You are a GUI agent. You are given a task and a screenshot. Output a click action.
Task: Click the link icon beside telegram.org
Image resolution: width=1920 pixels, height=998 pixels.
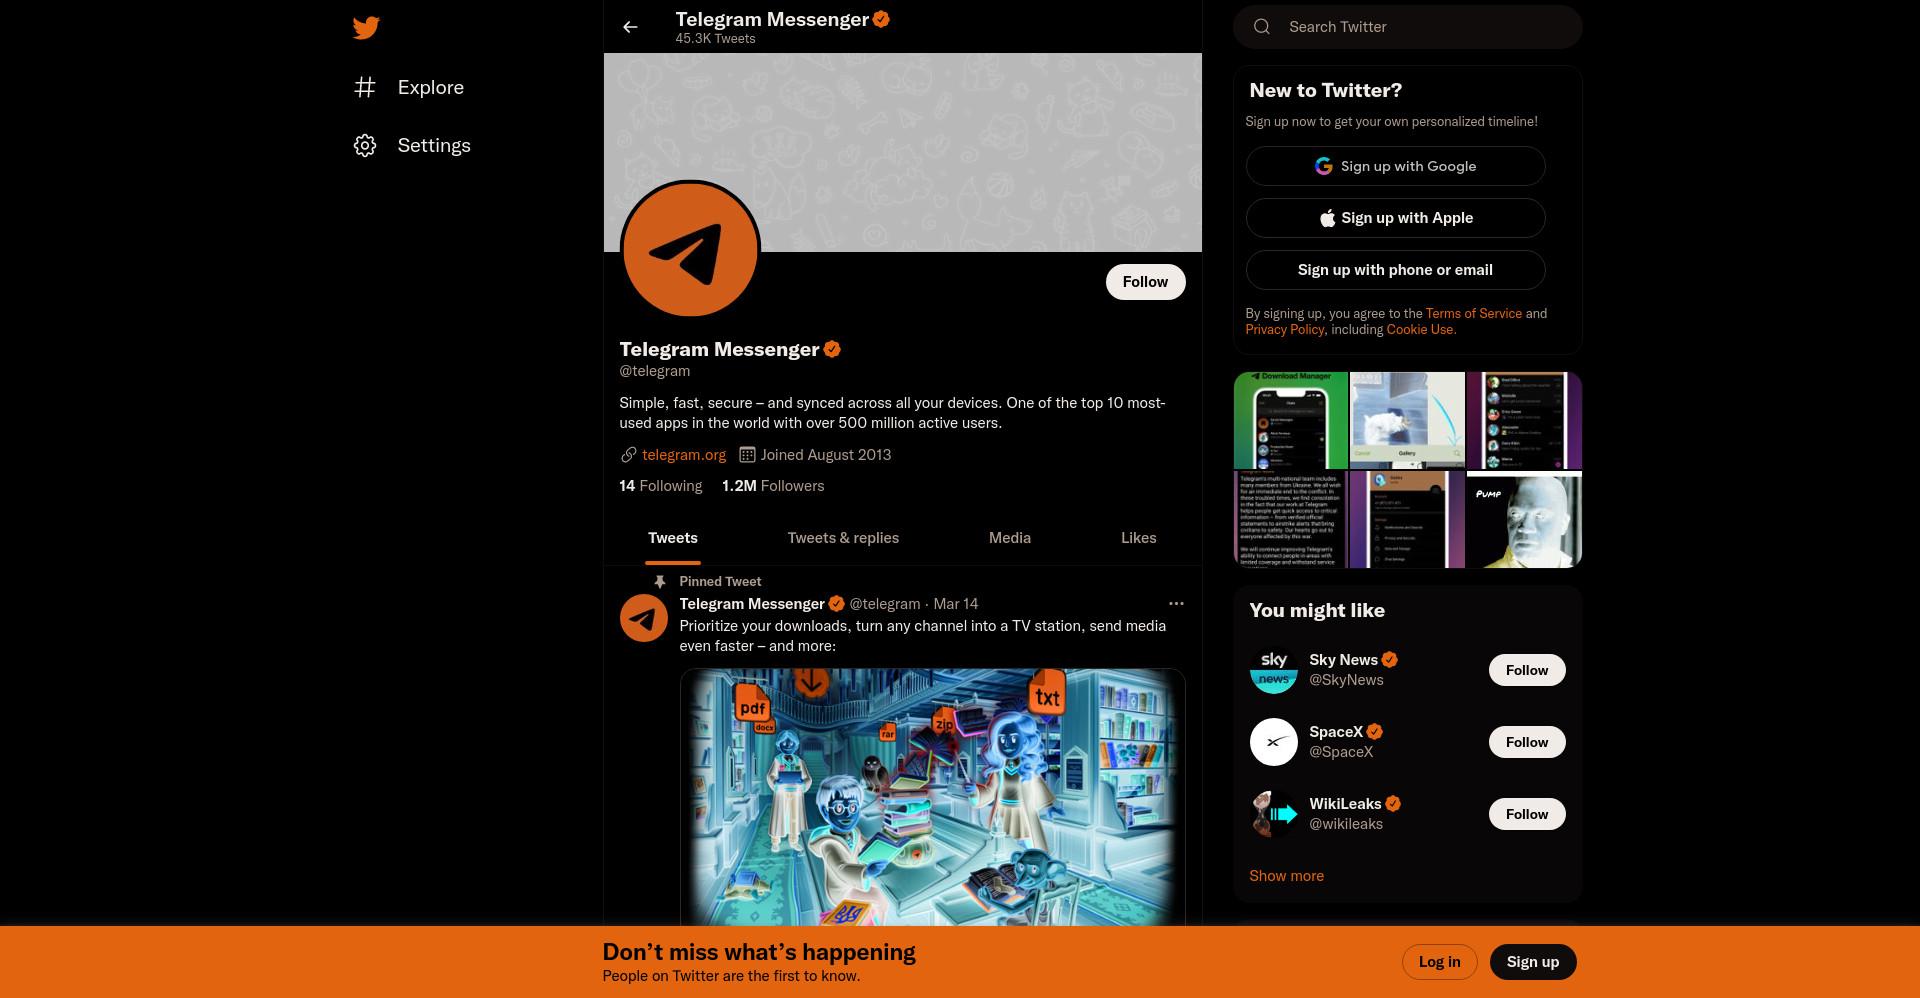pos(628,455)
